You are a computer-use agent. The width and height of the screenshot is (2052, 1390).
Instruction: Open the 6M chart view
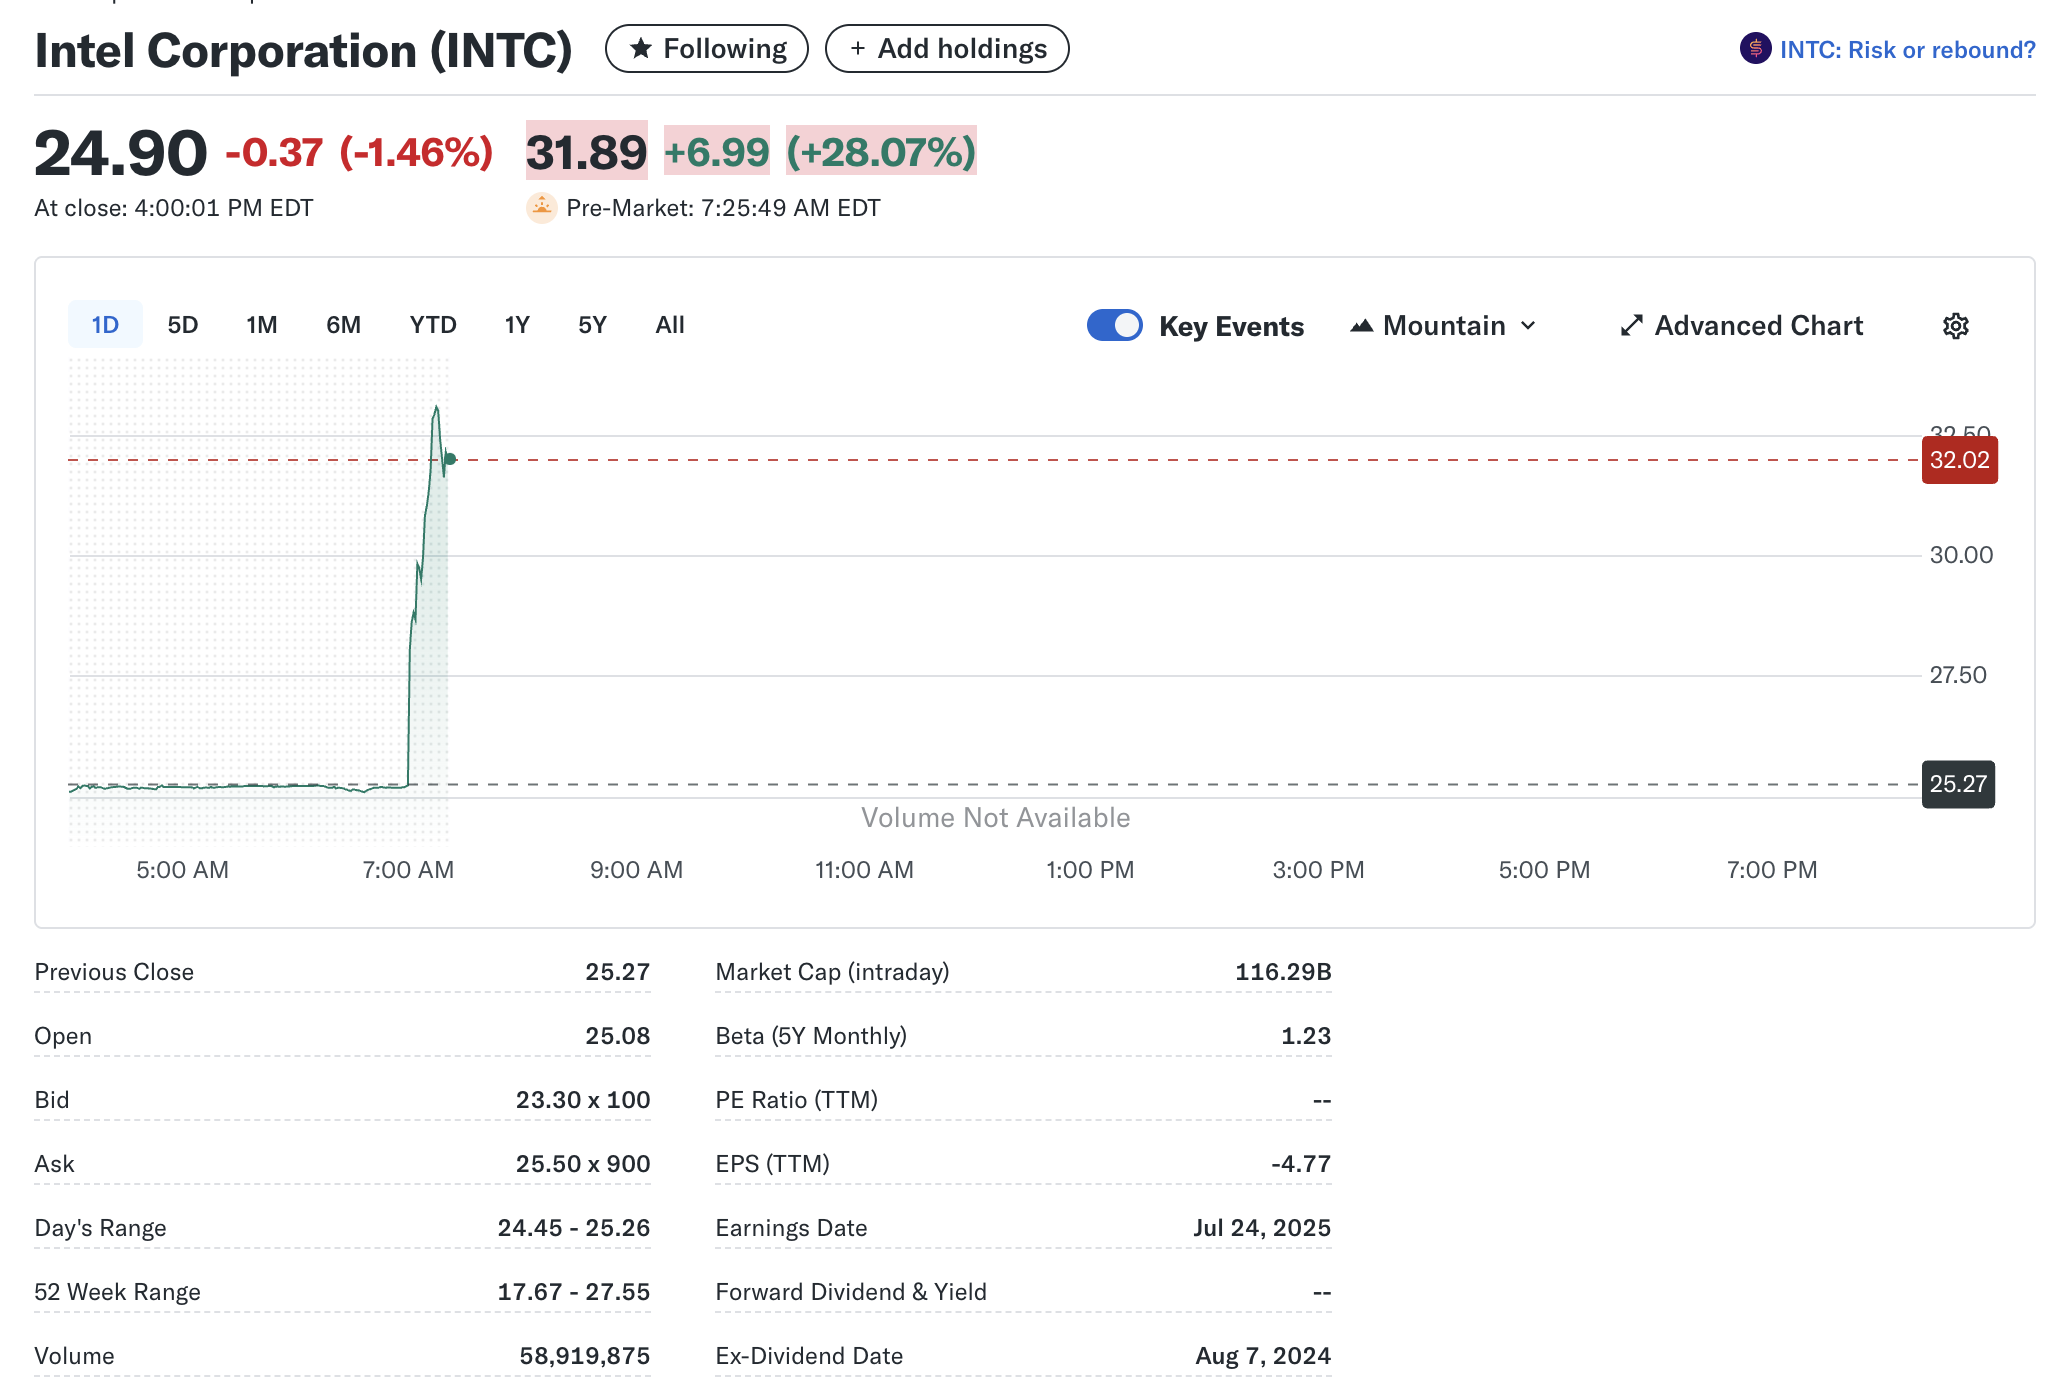[x=343, y=325]
